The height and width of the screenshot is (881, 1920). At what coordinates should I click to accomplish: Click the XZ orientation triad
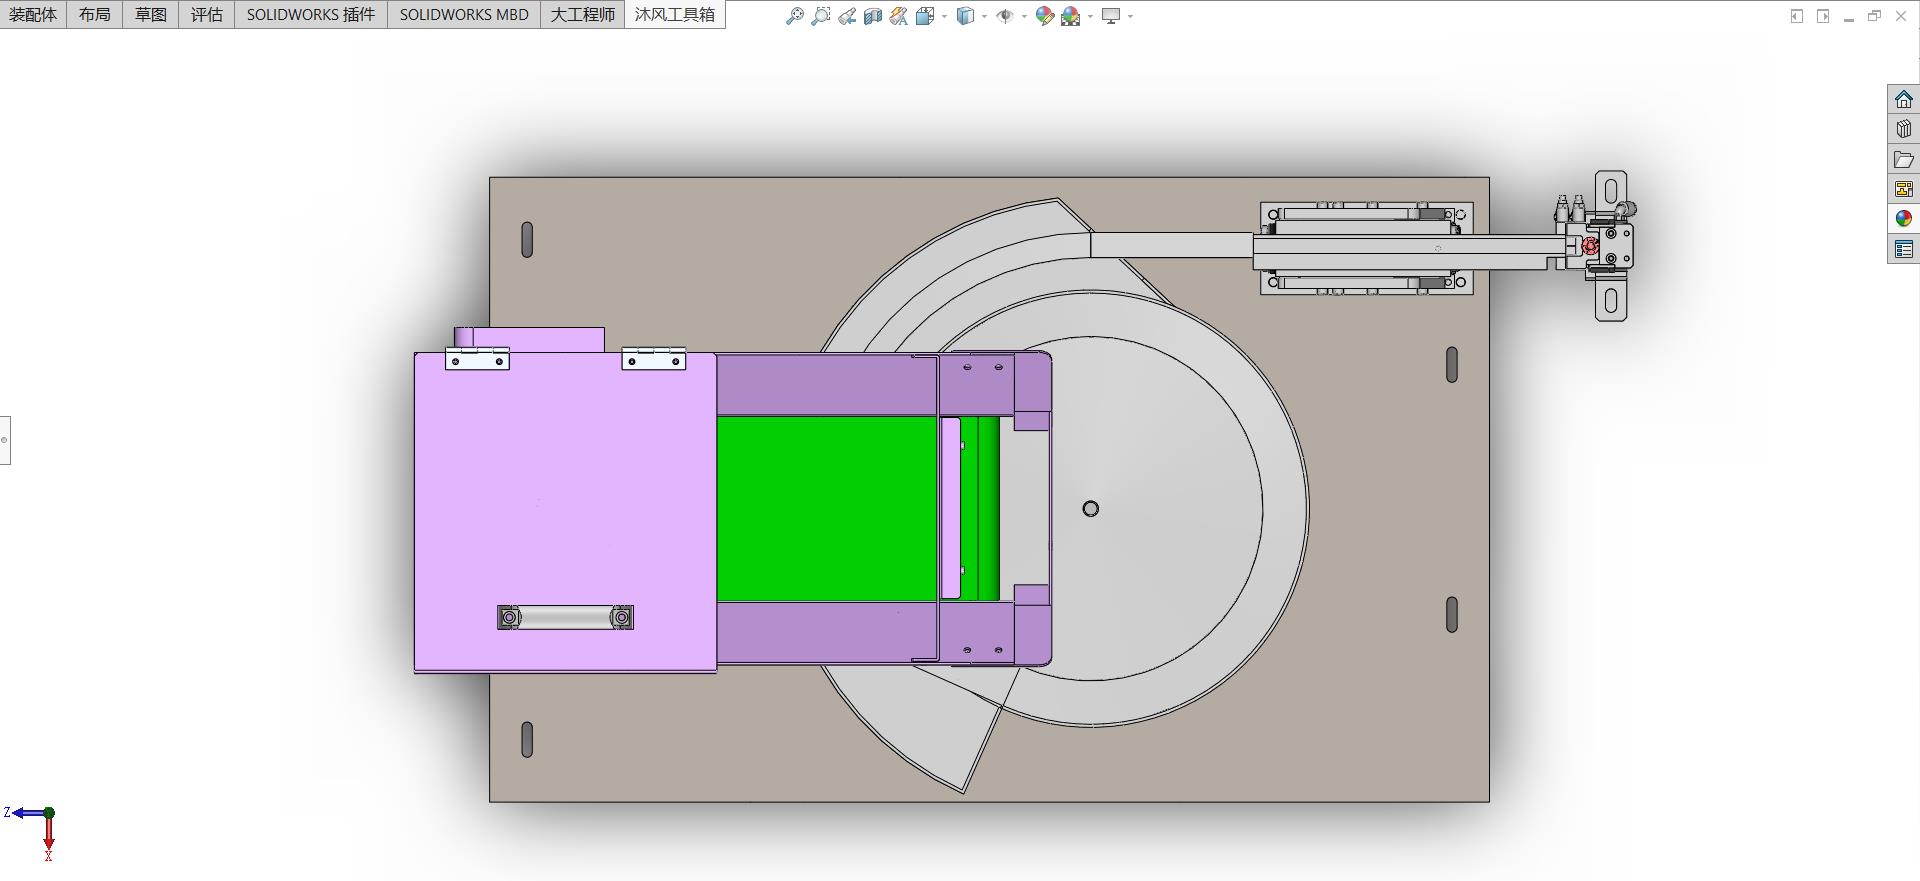(x=32, y=834)
